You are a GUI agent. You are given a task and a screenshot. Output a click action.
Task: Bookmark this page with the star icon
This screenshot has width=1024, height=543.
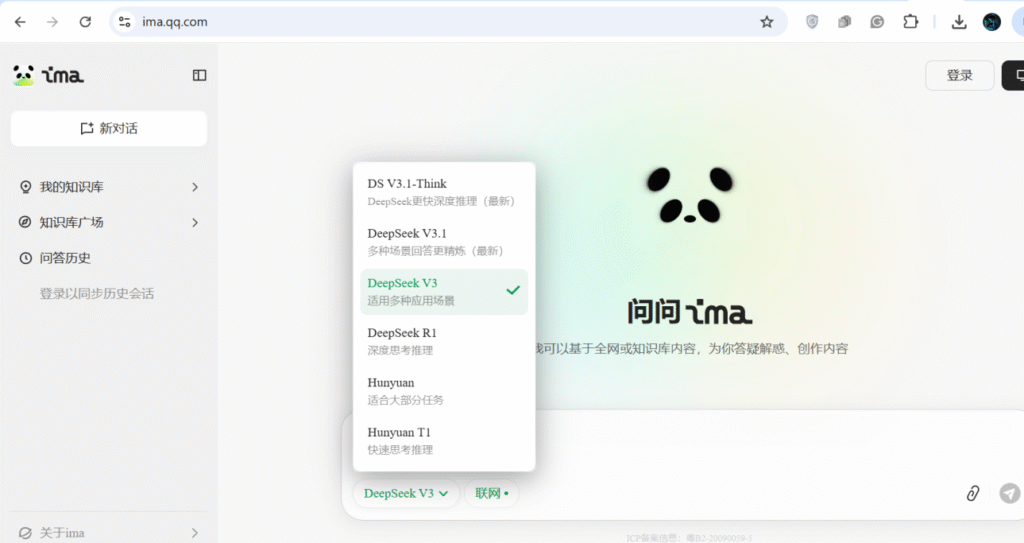coord(767,22)
